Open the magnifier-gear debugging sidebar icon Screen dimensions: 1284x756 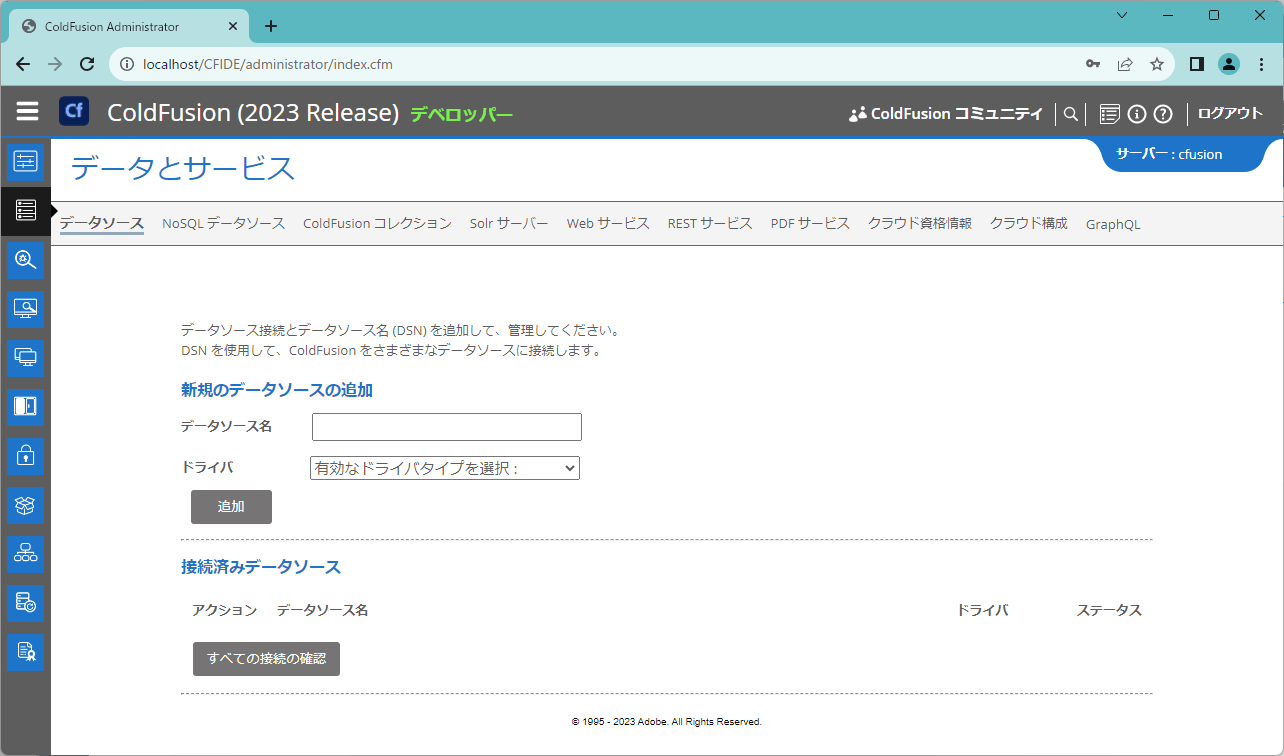pyautogui.click(x=25, y=259)
